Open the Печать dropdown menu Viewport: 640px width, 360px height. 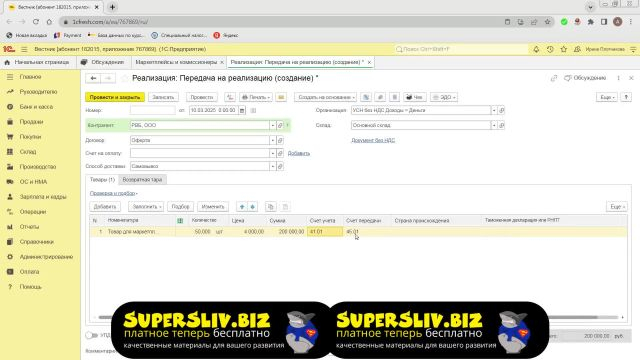[x=256, y=97]
